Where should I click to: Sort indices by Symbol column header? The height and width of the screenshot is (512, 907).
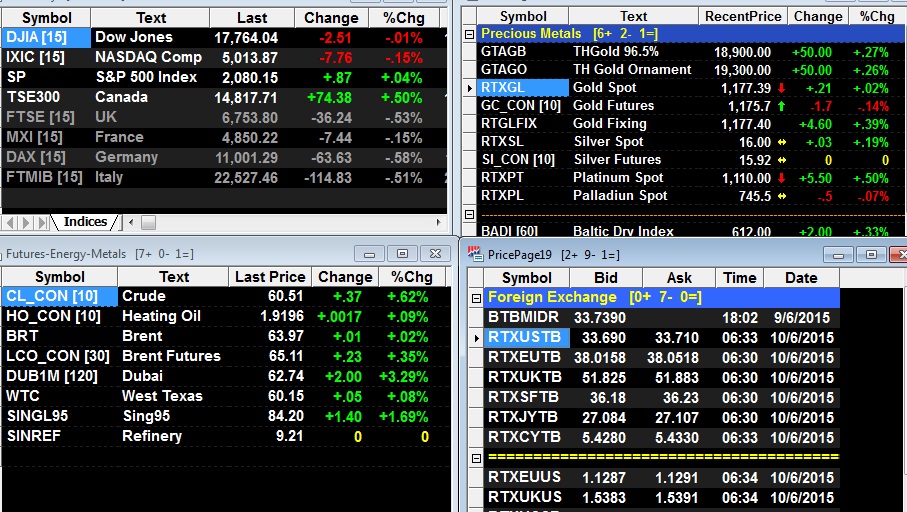pos(46,18)
